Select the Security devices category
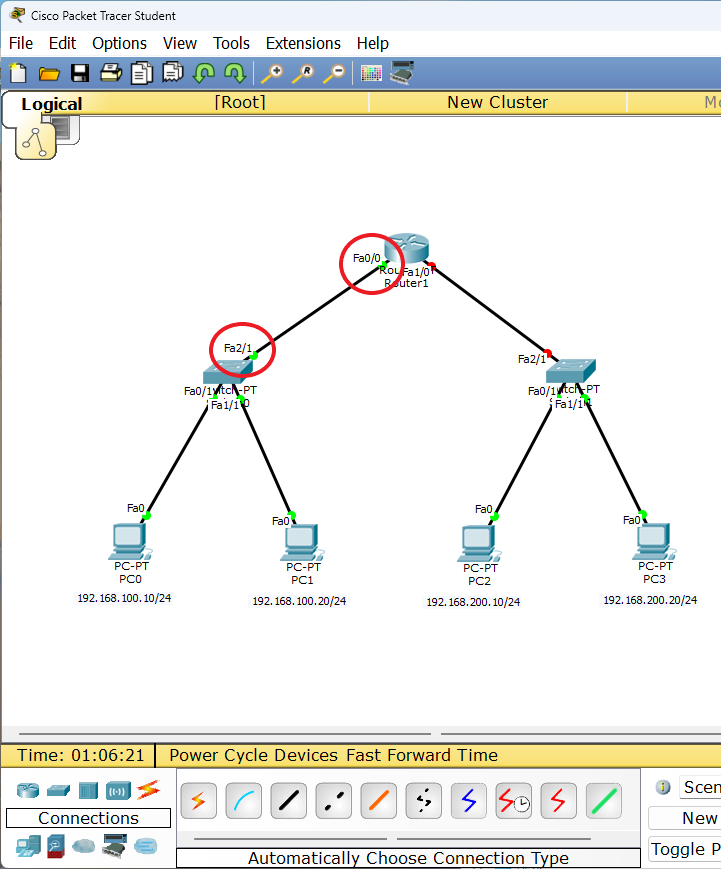The width and height of the screenshot is (721, 869). pos(55,846)
